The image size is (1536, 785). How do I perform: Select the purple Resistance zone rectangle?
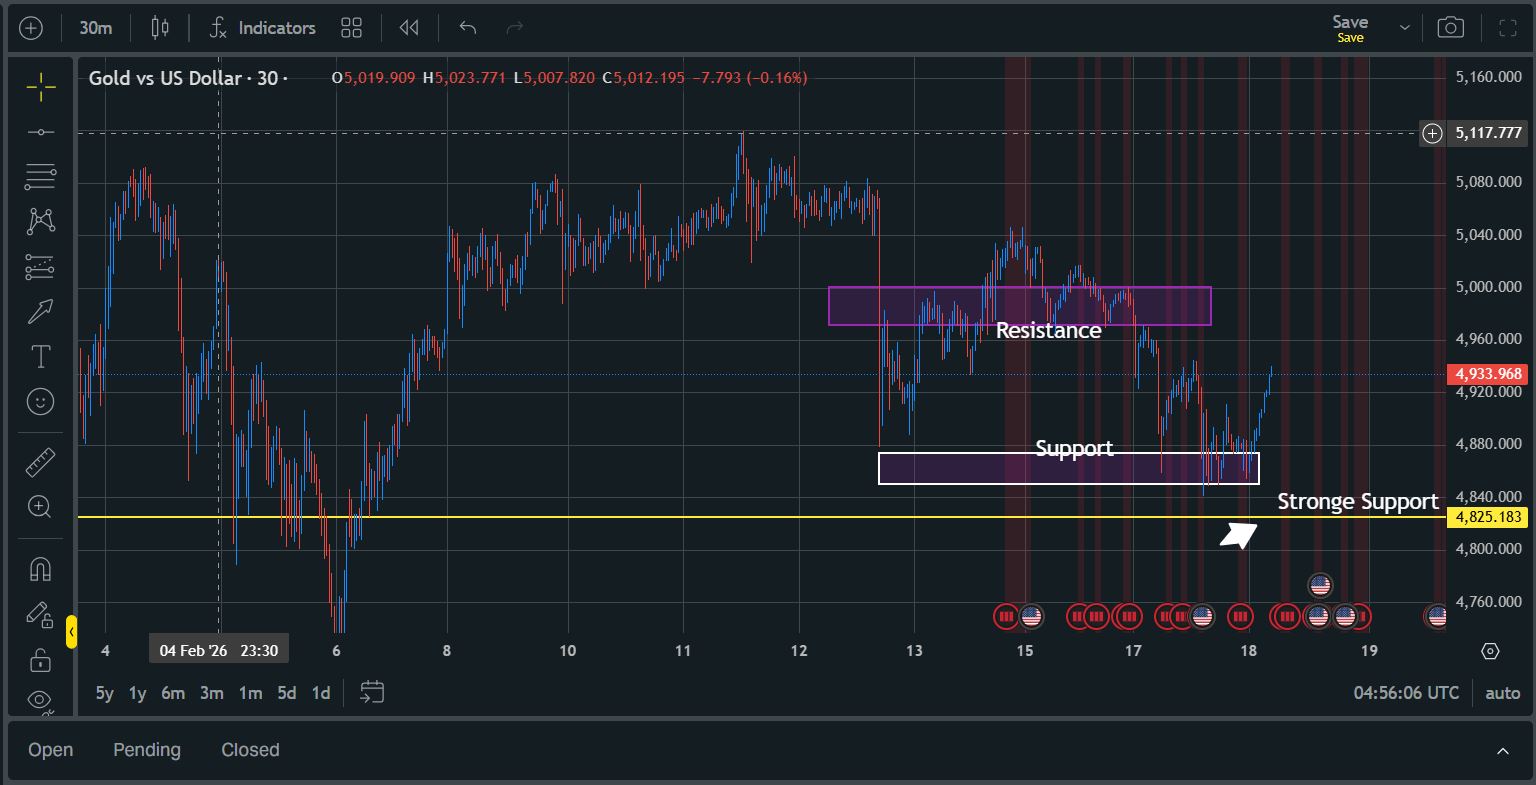[1019, 306]
